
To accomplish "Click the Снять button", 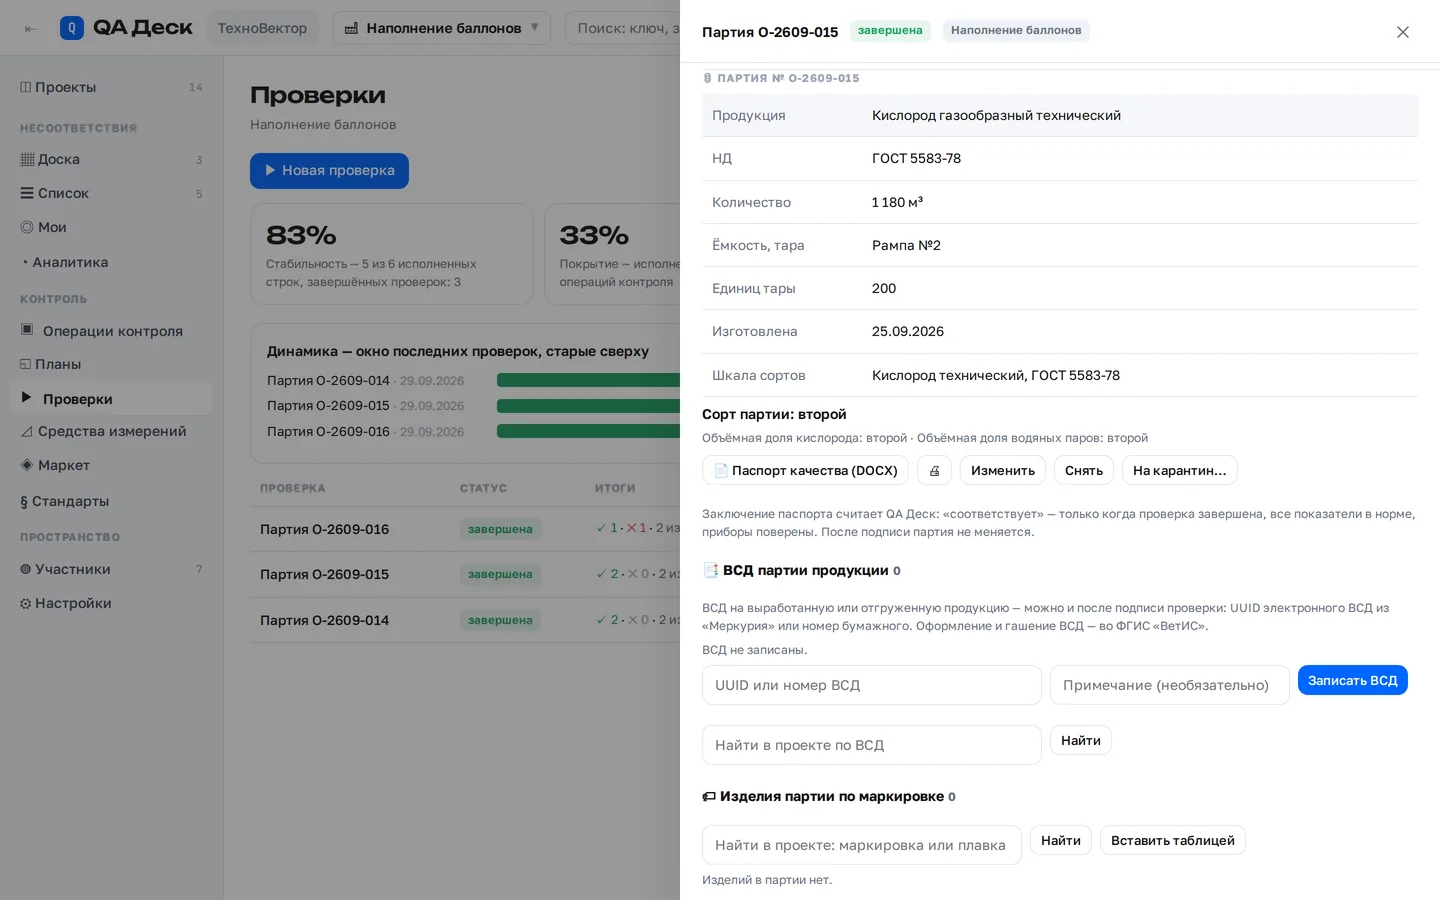I will [1084, 470].
